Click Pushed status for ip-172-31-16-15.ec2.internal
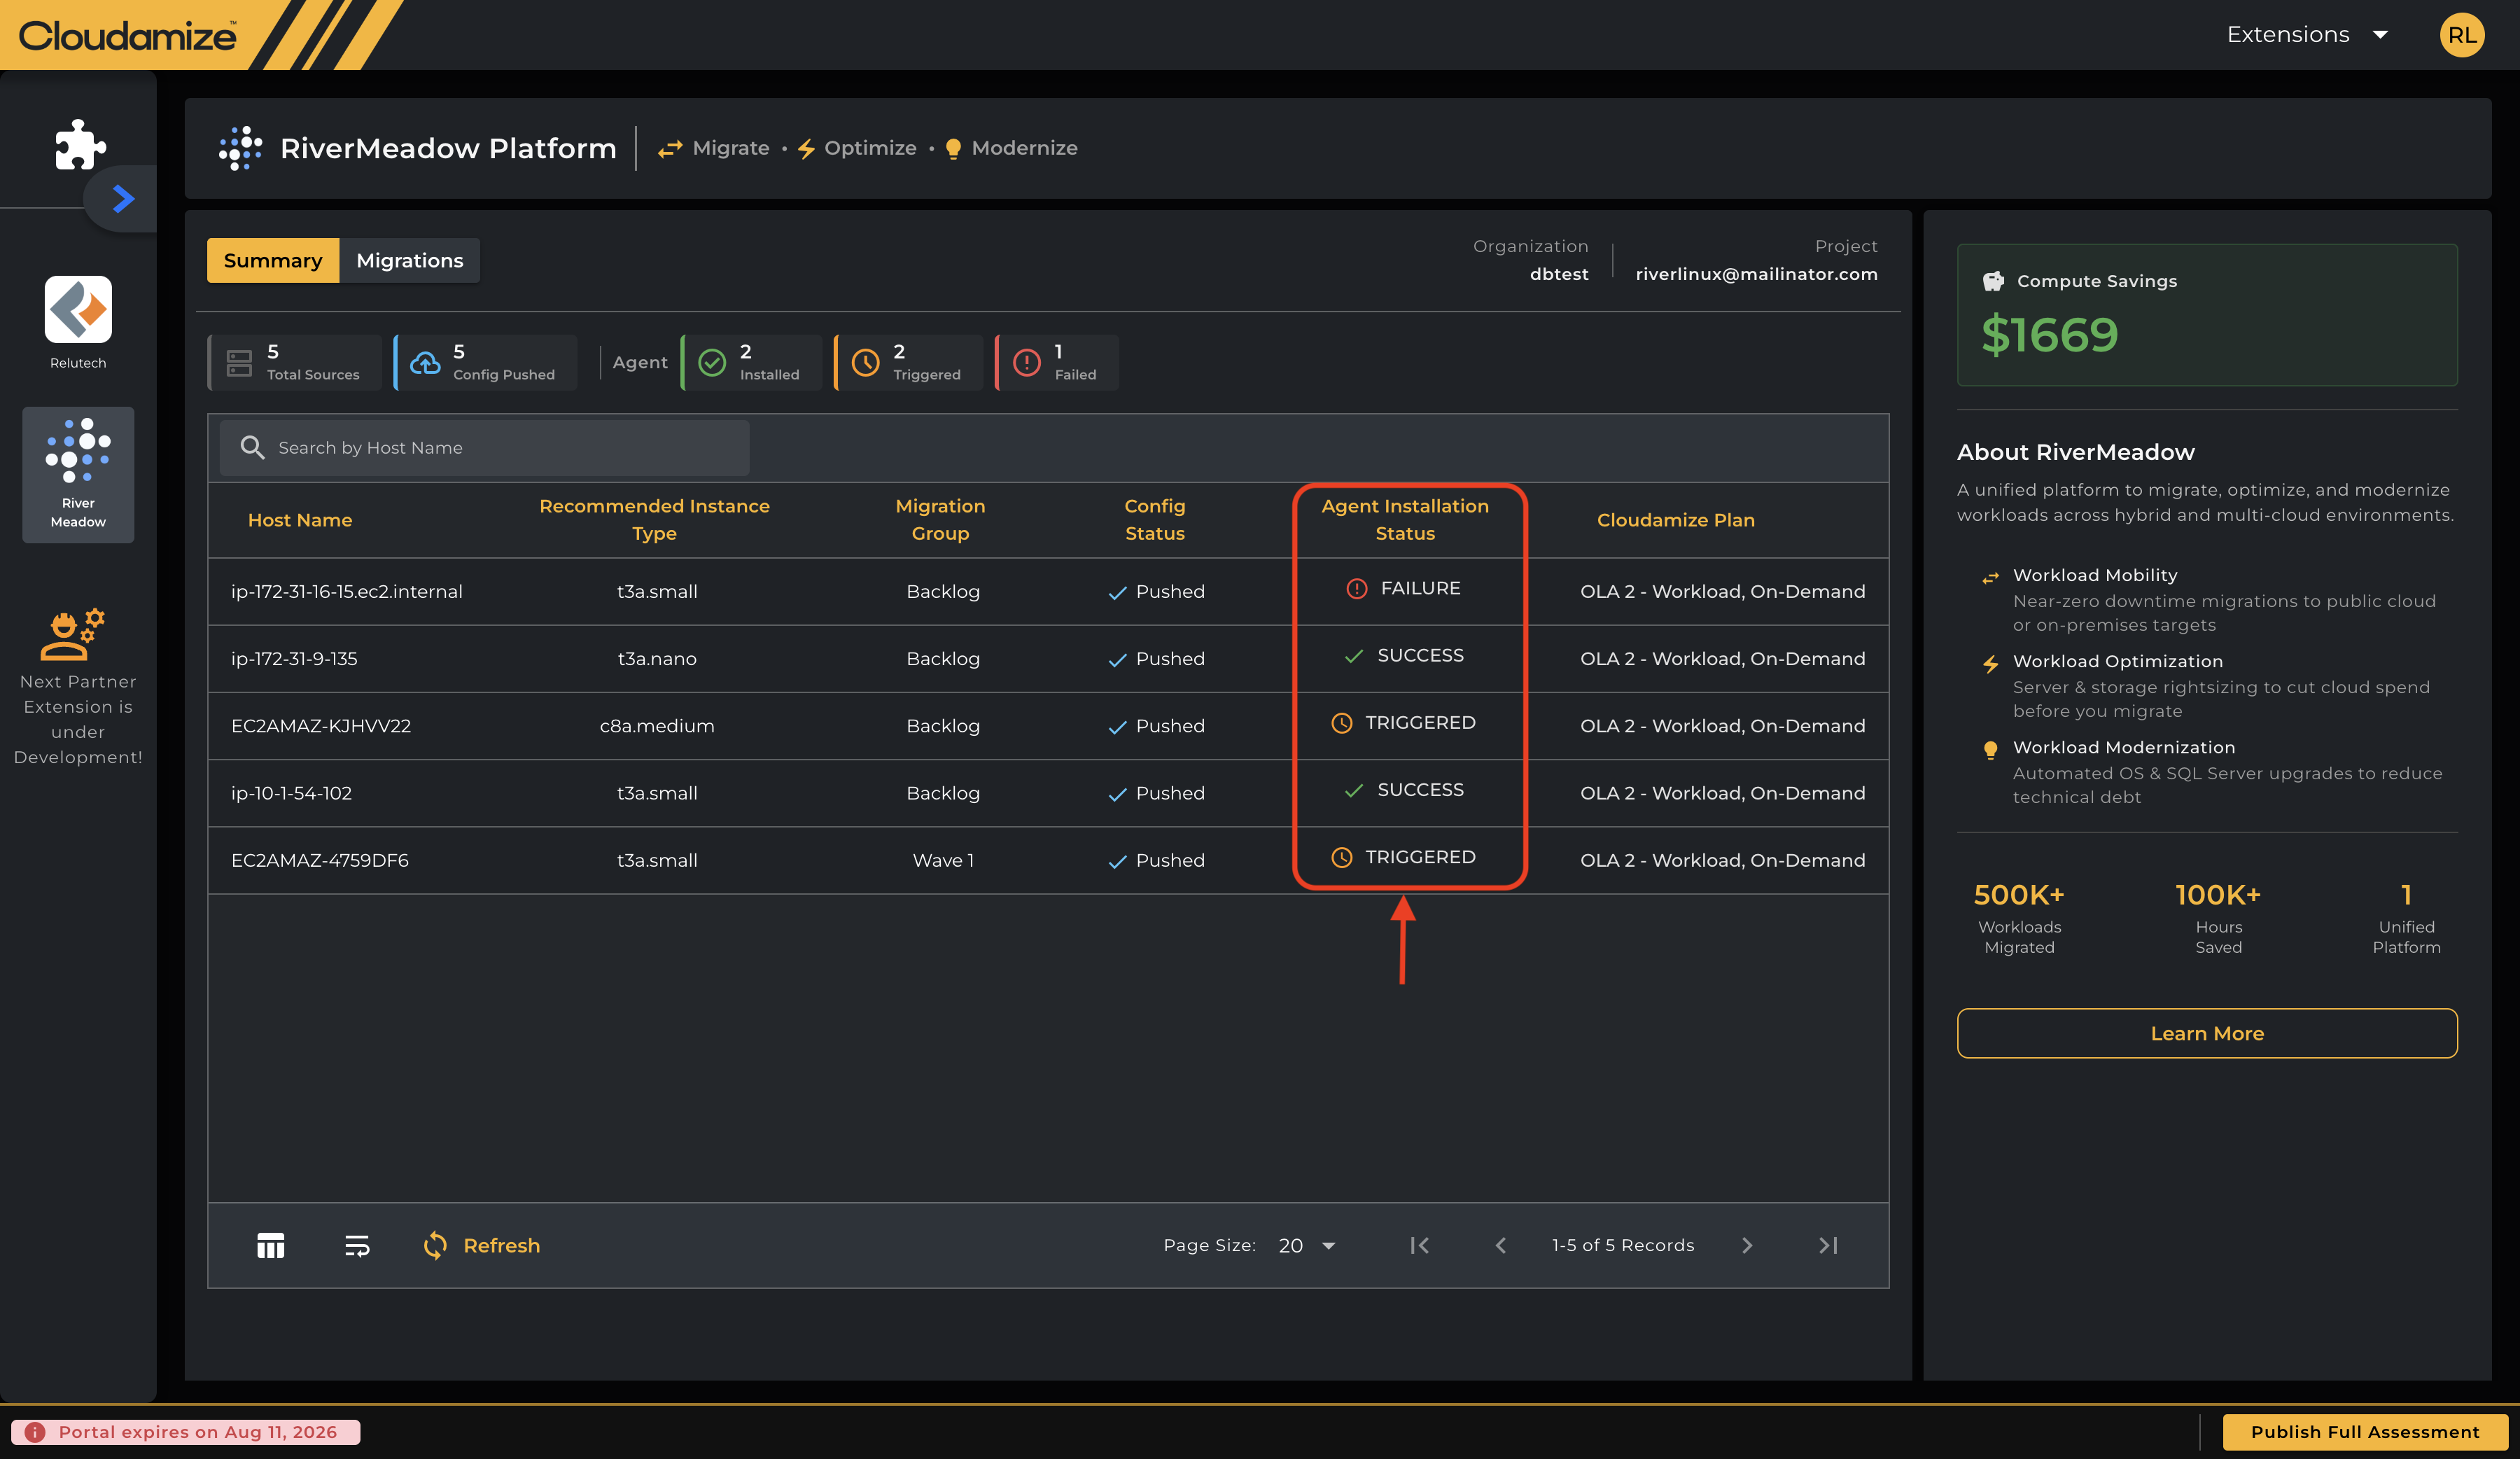Viewport: 2520px width, 1459px height. point(1156,592)
